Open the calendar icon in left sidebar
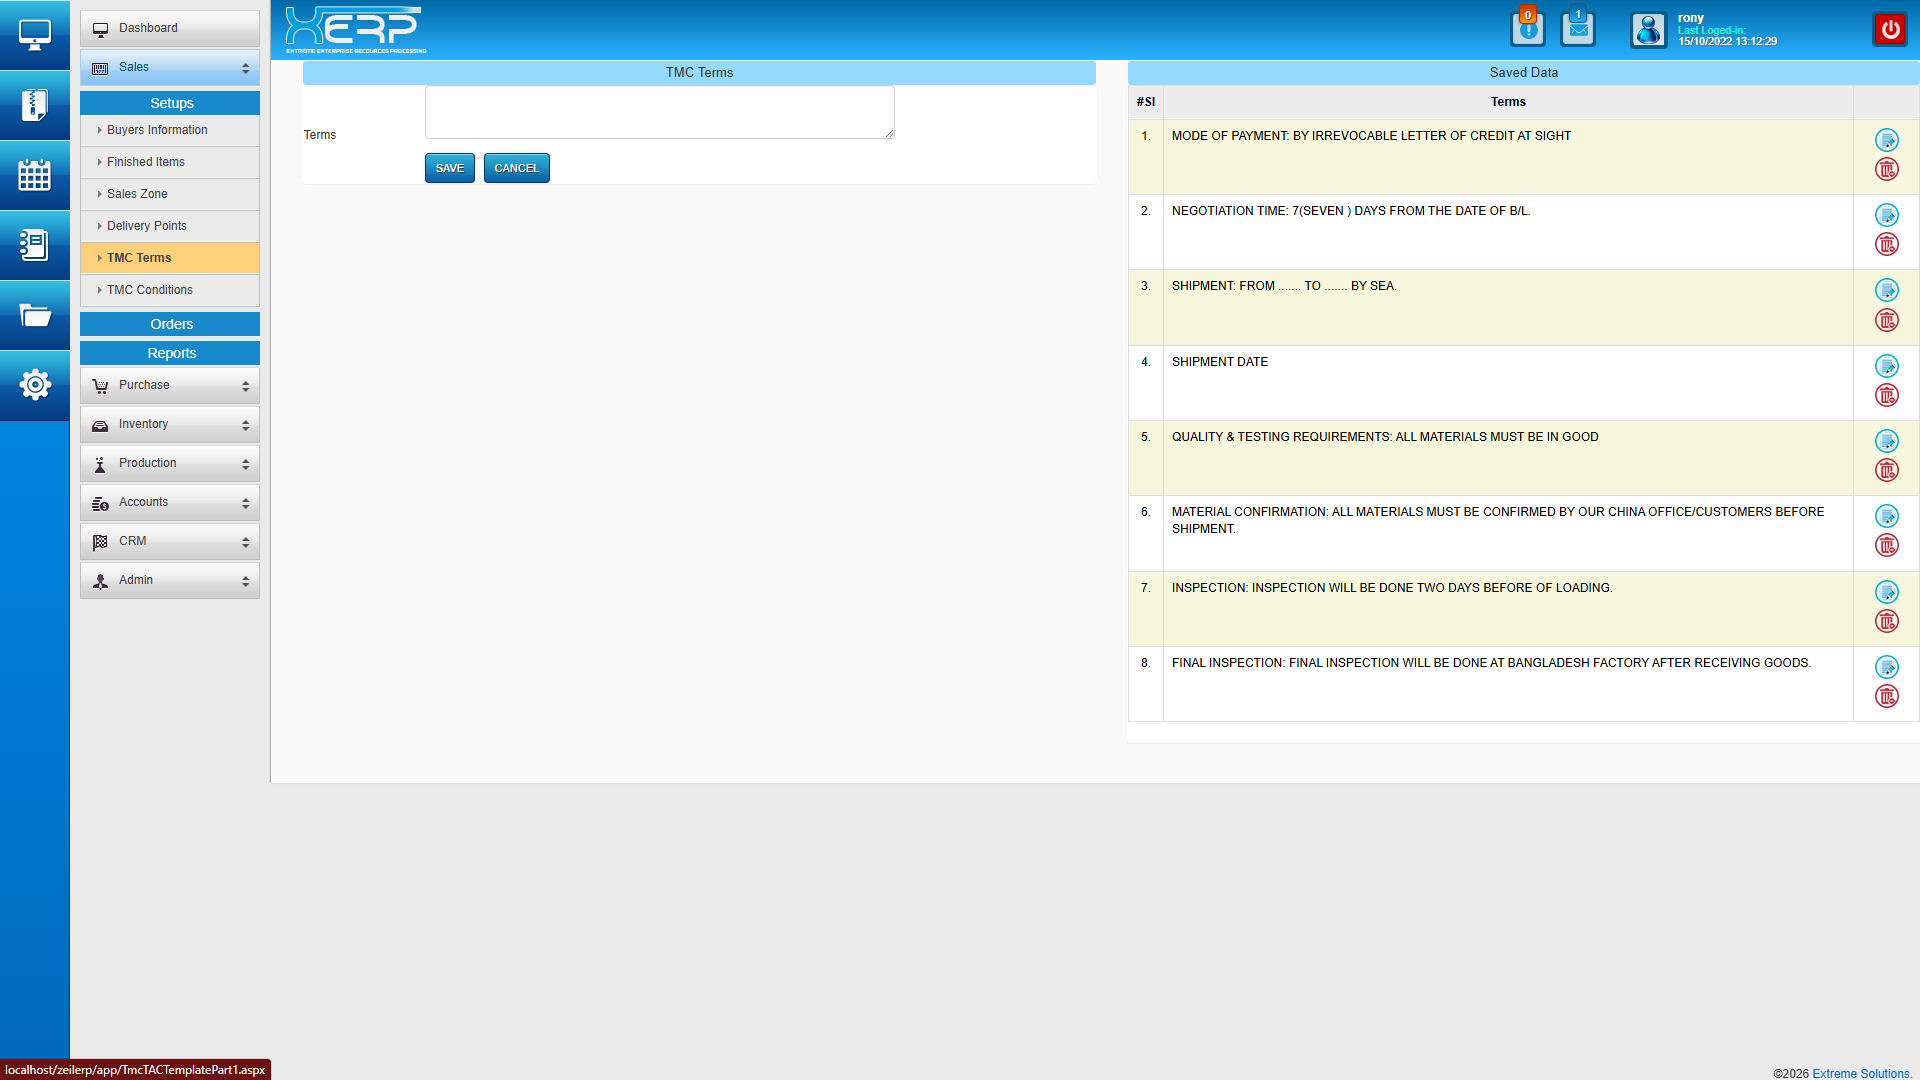 click(34, 175)
